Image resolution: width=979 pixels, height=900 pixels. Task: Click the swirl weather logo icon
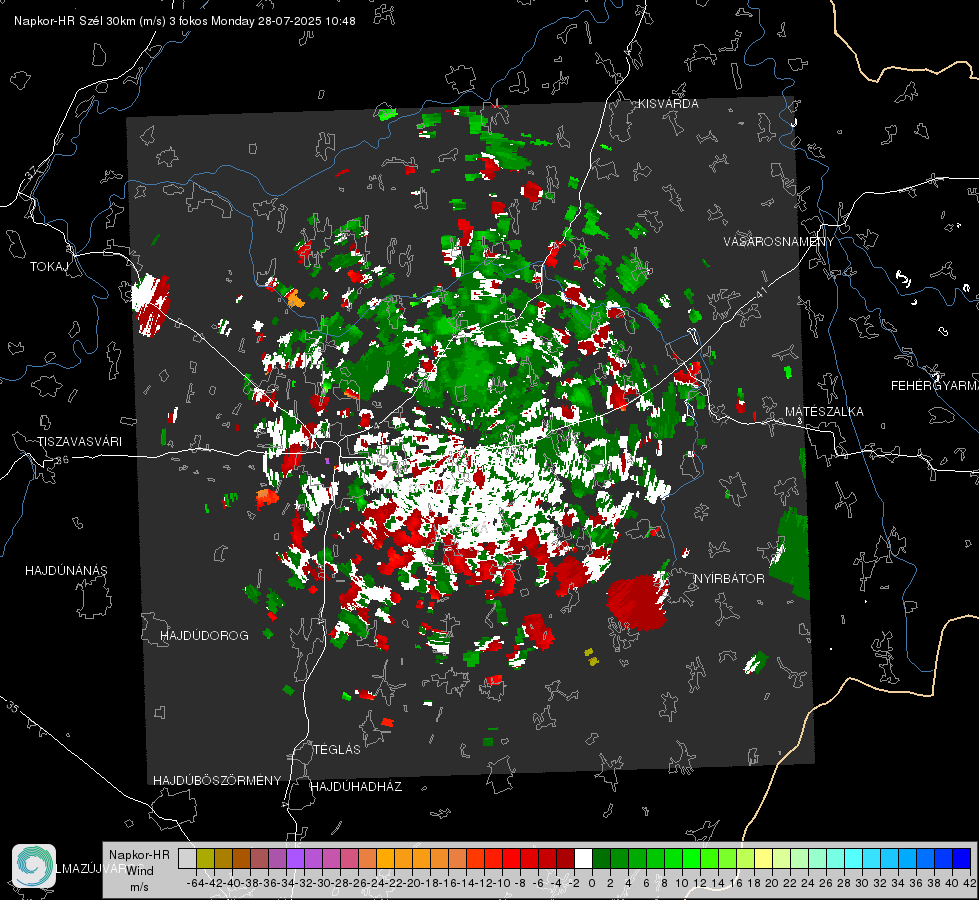point(34,866)
